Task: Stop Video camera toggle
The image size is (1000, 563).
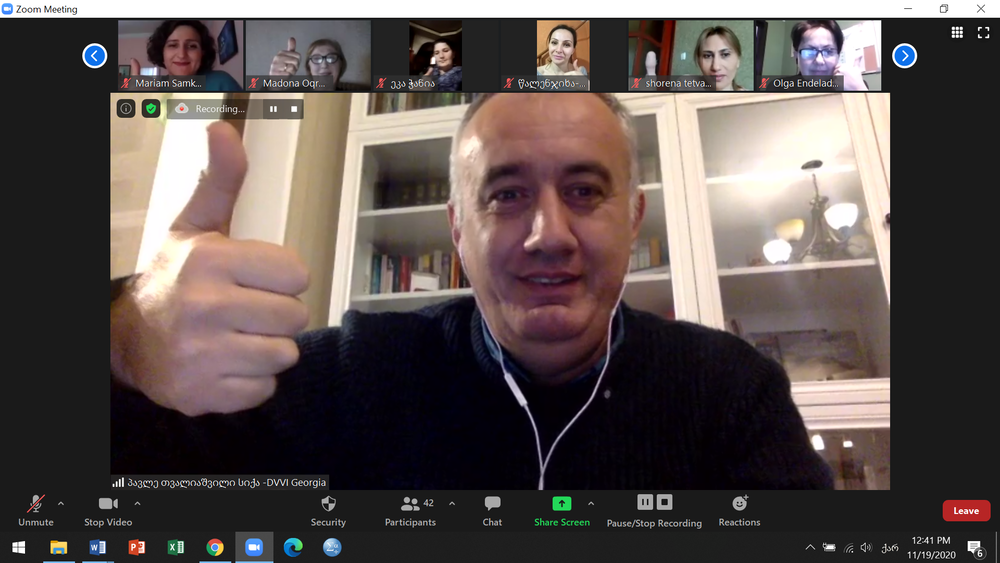Action: [107, 510]
